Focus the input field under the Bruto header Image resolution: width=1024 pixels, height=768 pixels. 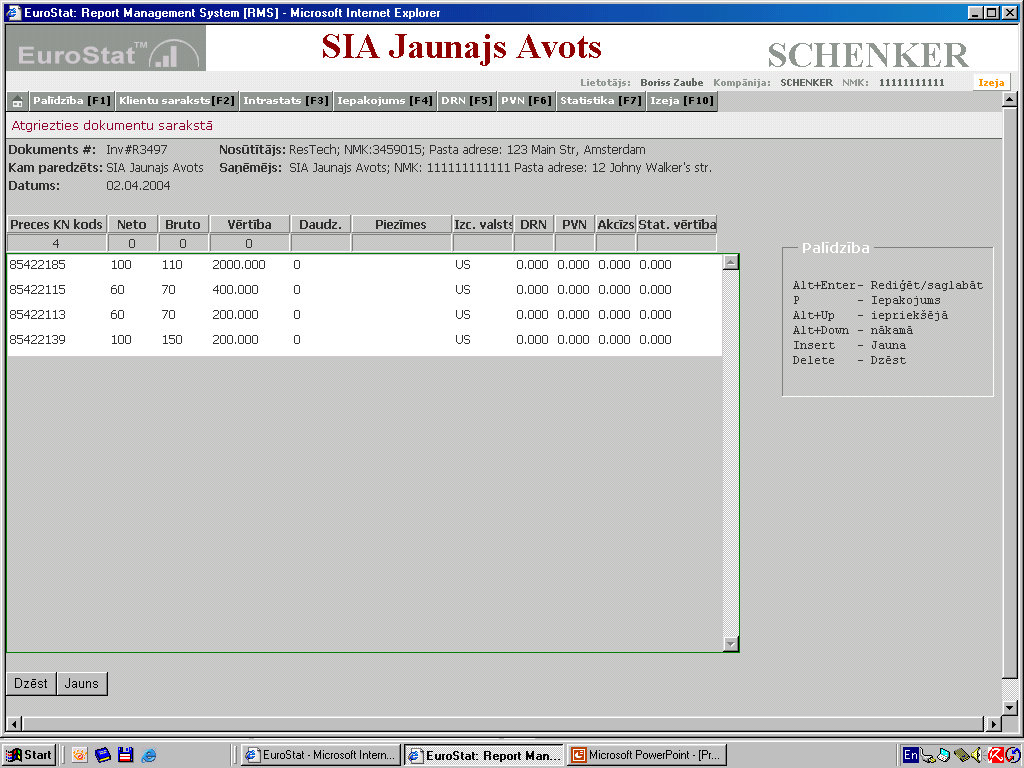pos(183,244)
